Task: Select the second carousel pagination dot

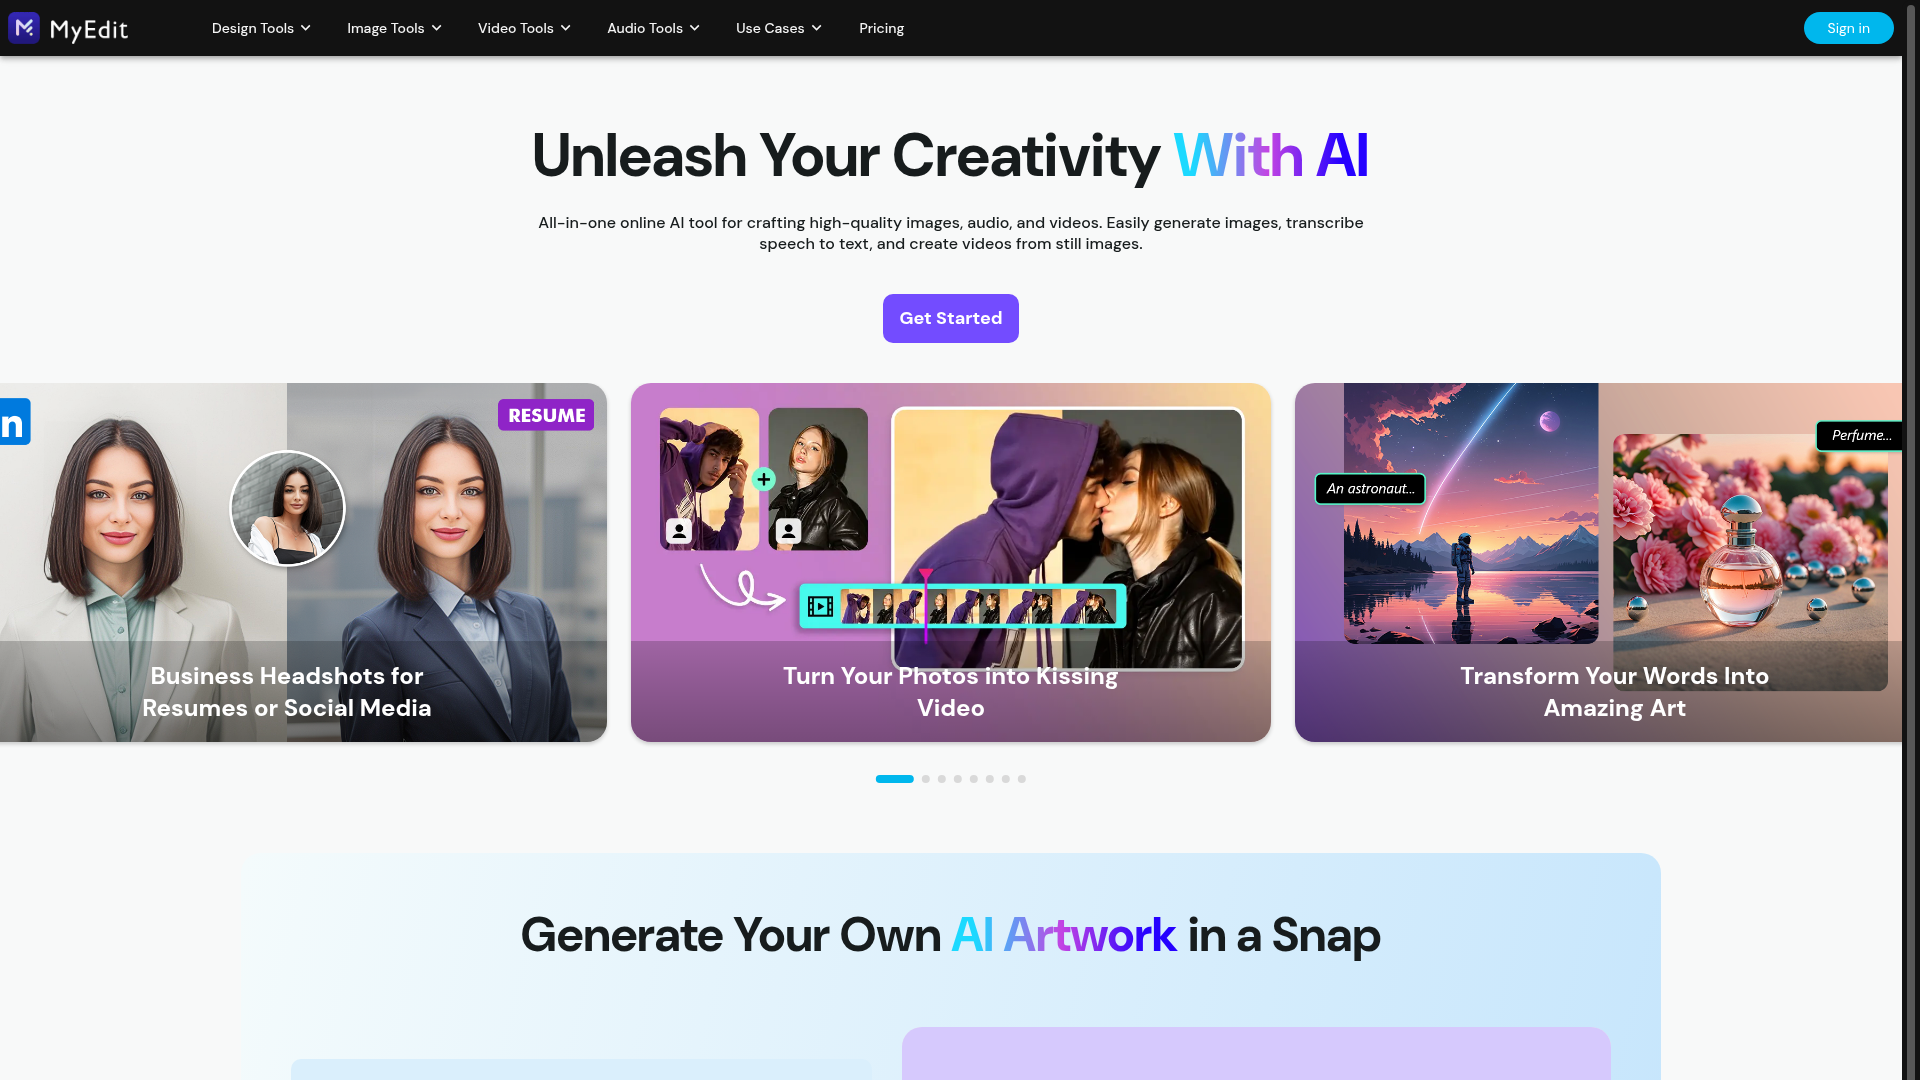Action: click(926, 779)
